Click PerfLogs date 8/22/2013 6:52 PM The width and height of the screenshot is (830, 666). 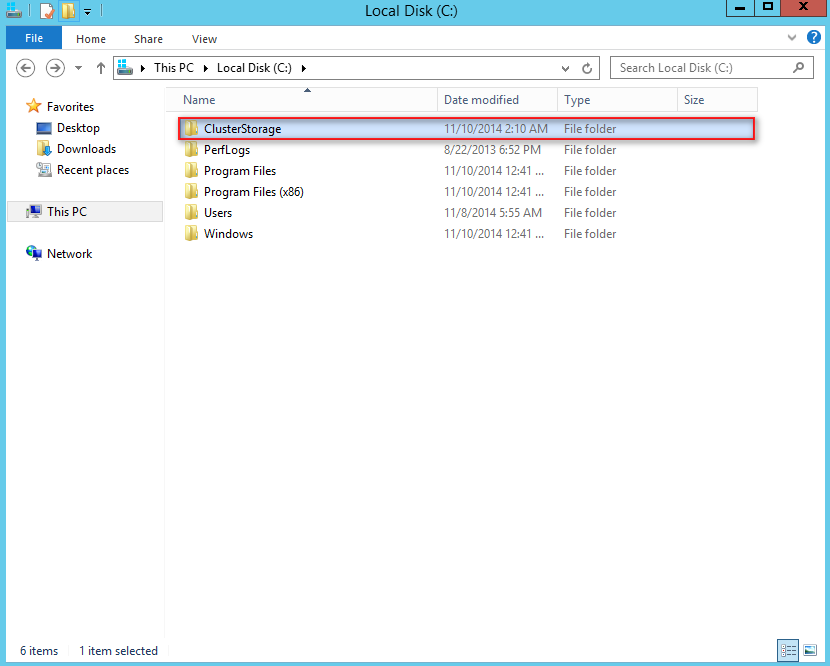[x=492, y=150]
